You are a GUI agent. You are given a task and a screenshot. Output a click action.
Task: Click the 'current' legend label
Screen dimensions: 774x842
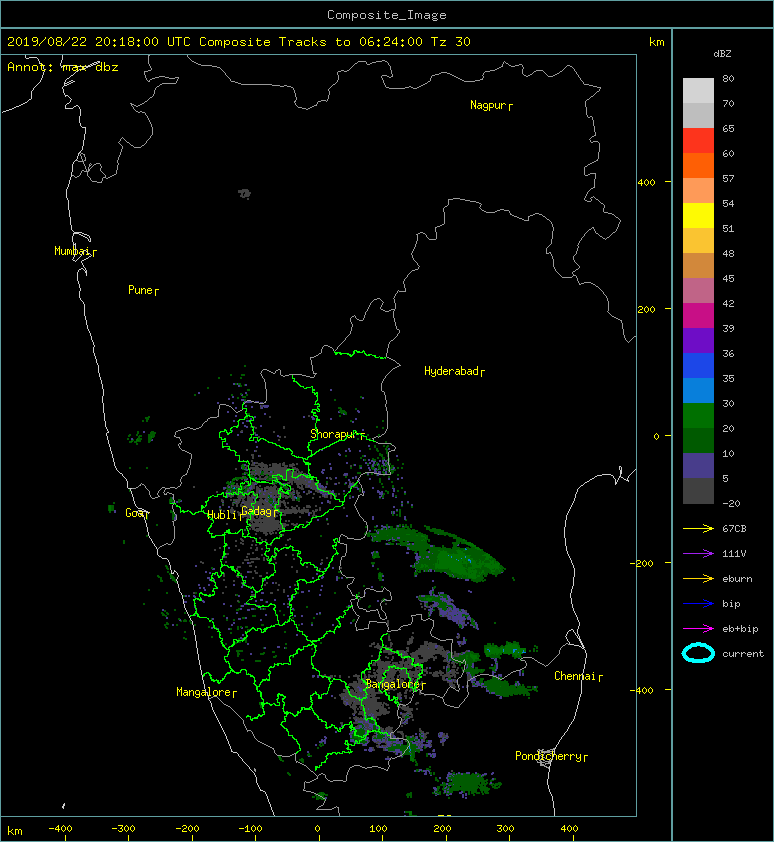tap(743, 654)
